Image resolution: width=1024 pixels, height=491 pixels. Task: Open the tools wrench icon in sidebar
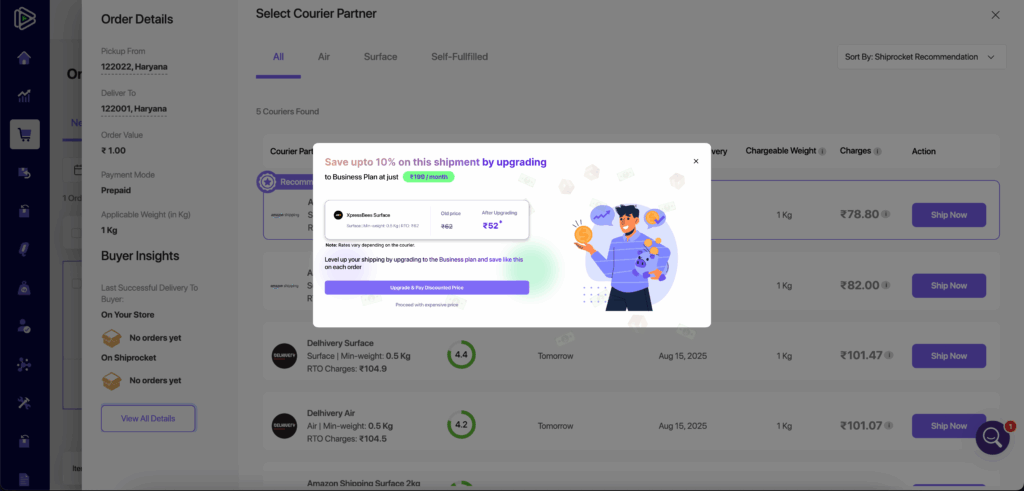click(x=24, y=402)
